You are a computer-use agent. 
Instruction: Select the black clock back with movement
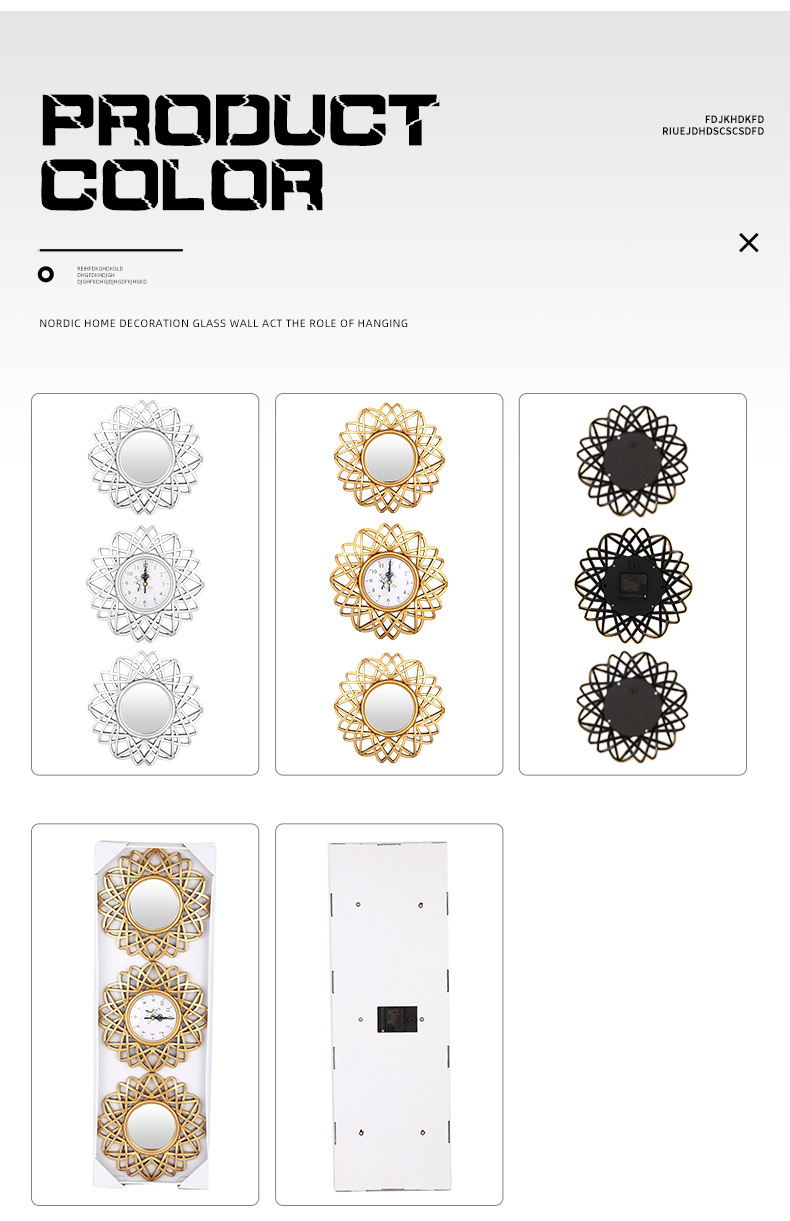pyautogui.click(x=633, y=585)
